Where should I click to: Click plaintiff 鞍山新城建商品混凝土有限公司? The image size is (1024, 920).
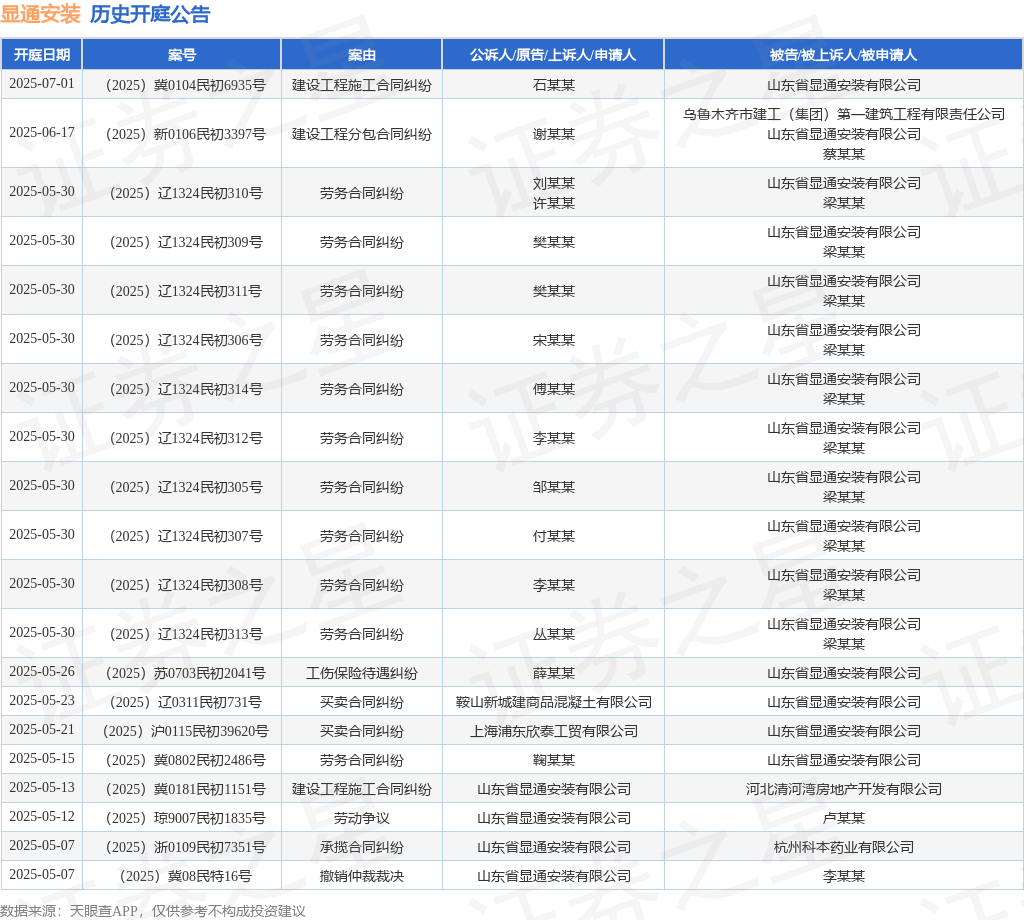point(554,702)
